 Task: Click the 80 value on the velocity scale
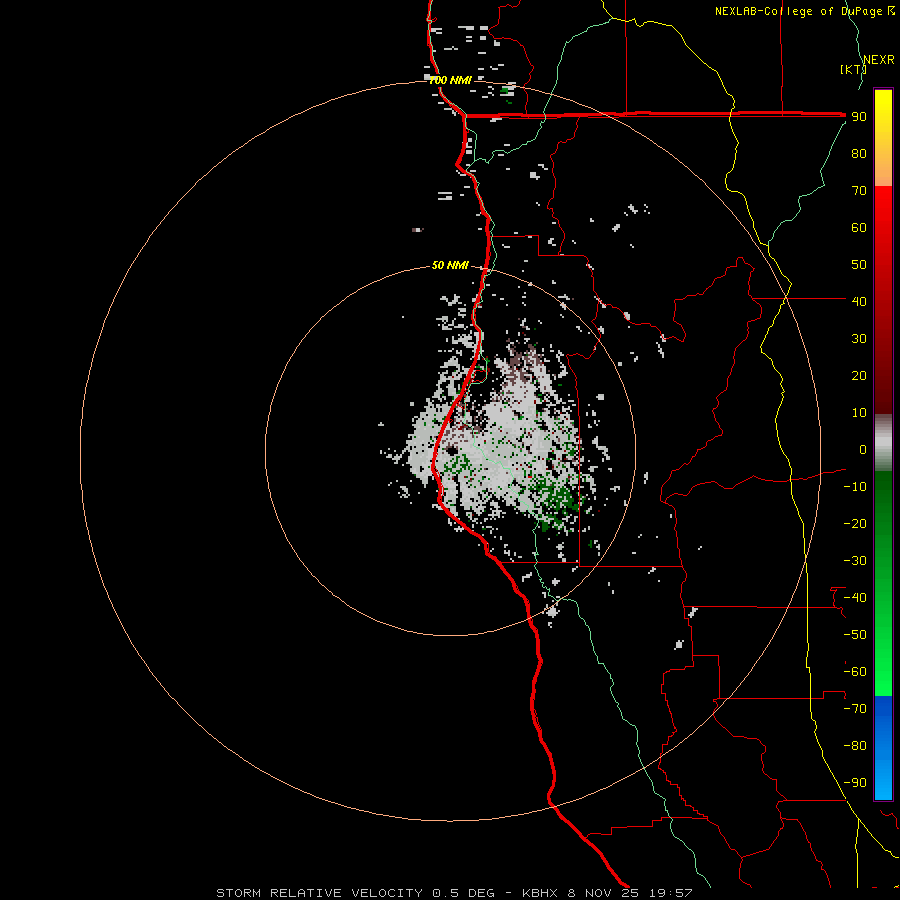click(859, 154)
